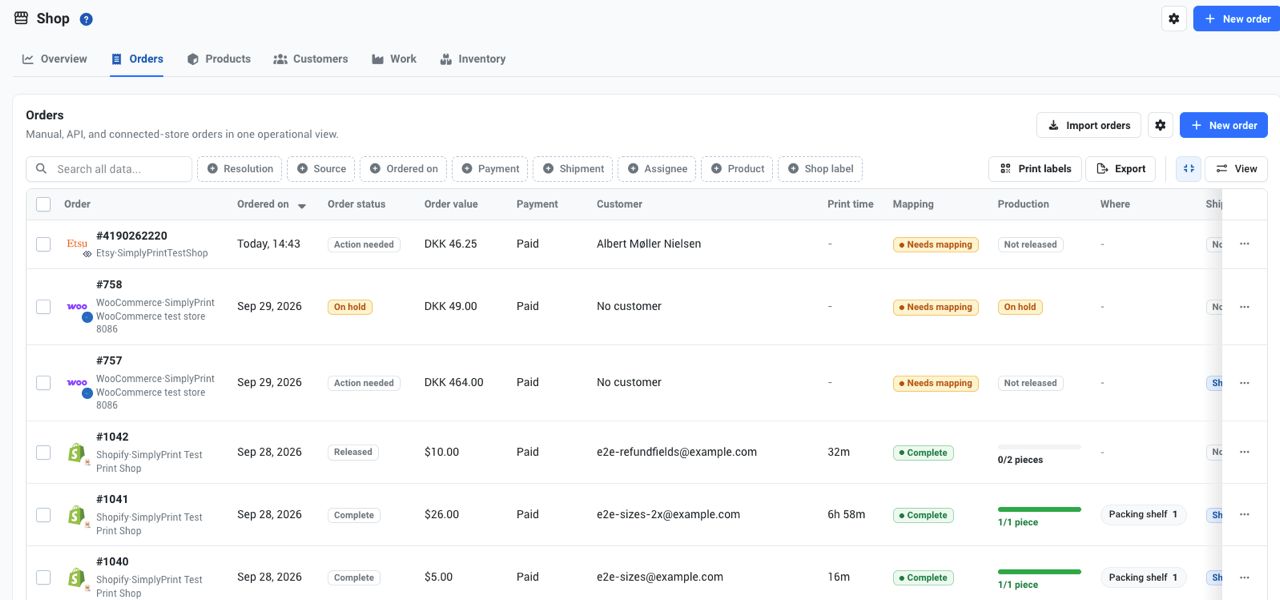Click New order in the top header

(x=1237, y=19)
